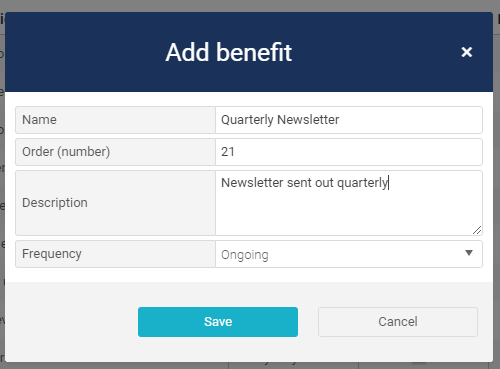Focus the Name input field
Viewport: 500px width, 369px height.
pos(349,120)
